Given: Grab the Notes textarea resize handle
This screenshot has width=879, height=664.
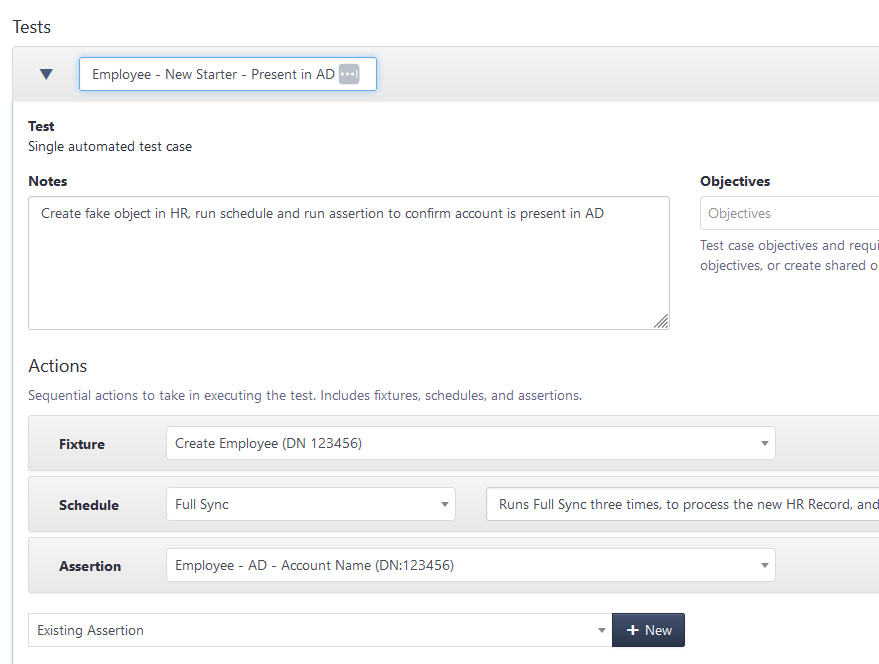Looking at the screenshot, I should point(661,321).
